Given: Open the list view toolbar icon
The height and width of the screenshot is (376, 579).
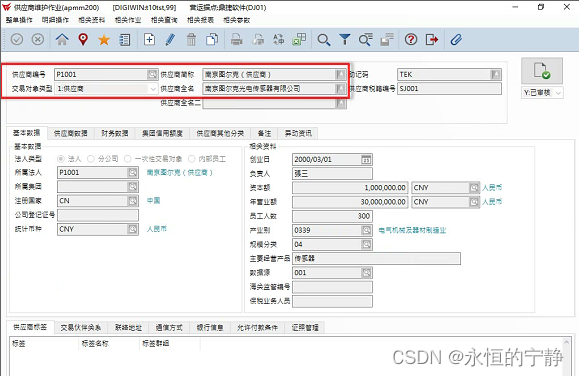Looking at the screenshot, I should [125, 40].
